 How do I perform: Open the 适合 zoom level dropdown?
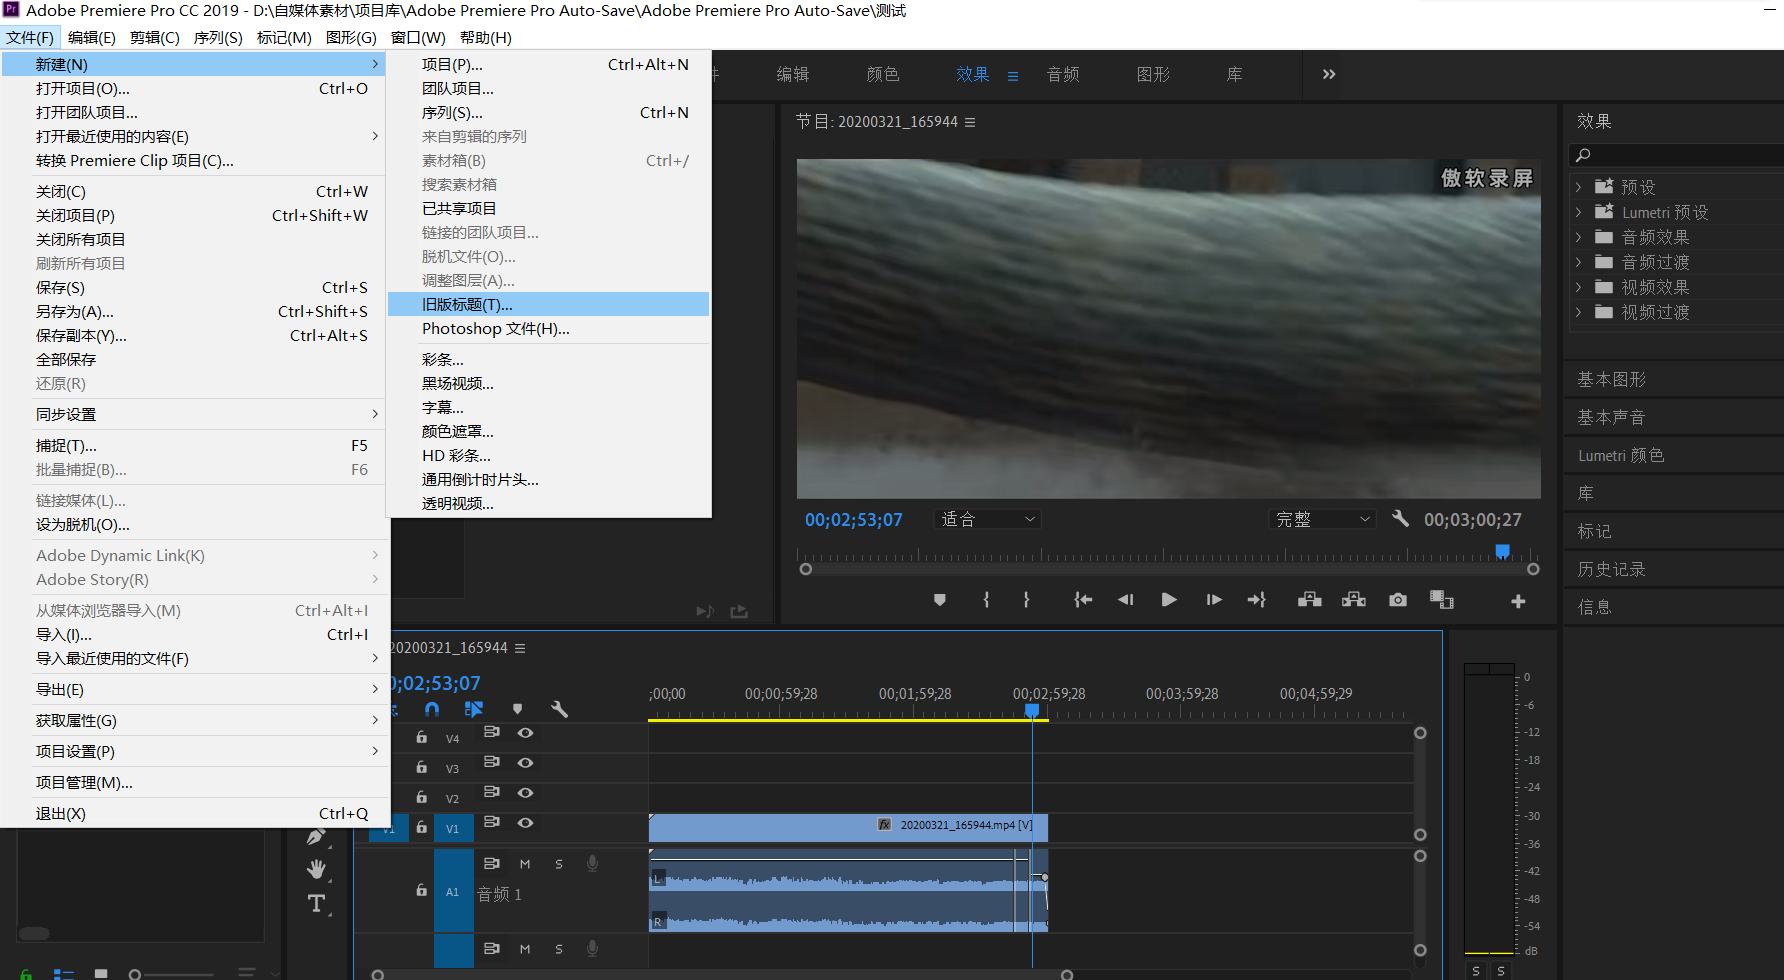(x=988, y=519)
